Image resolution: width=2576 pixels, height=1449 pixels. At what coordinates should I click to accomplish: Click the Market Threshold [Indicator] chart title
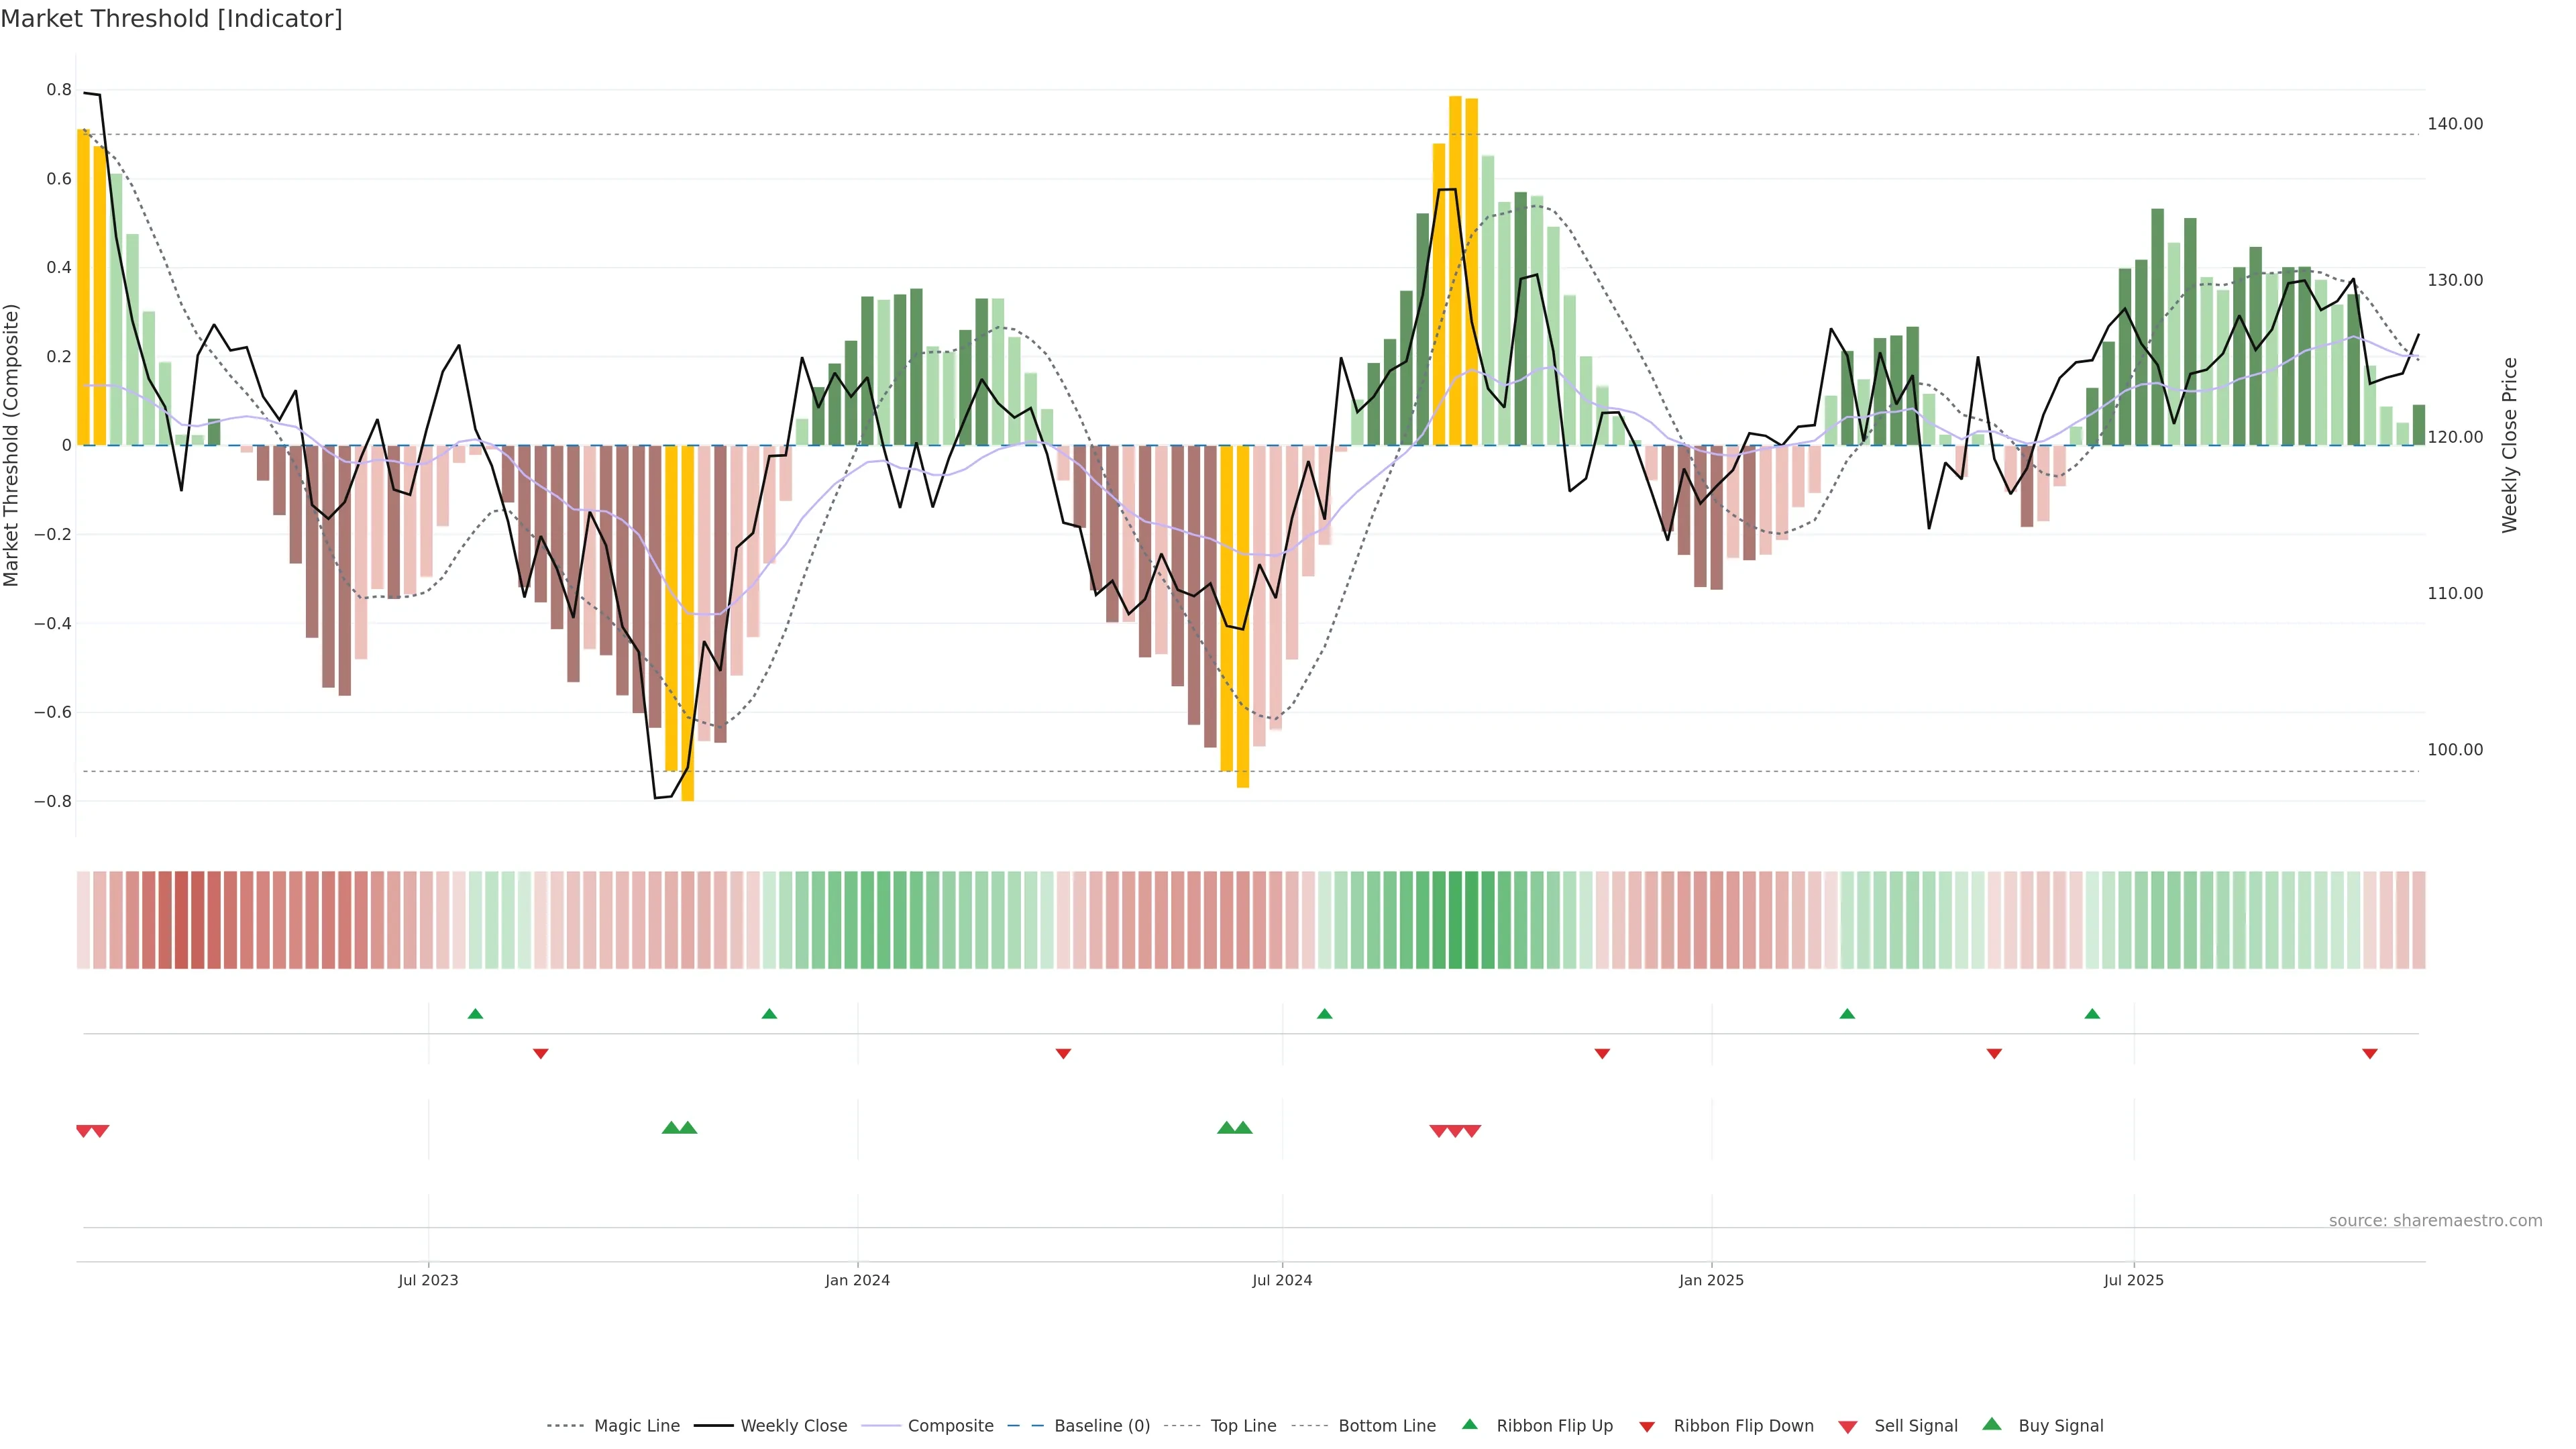(x=171, y=19)
